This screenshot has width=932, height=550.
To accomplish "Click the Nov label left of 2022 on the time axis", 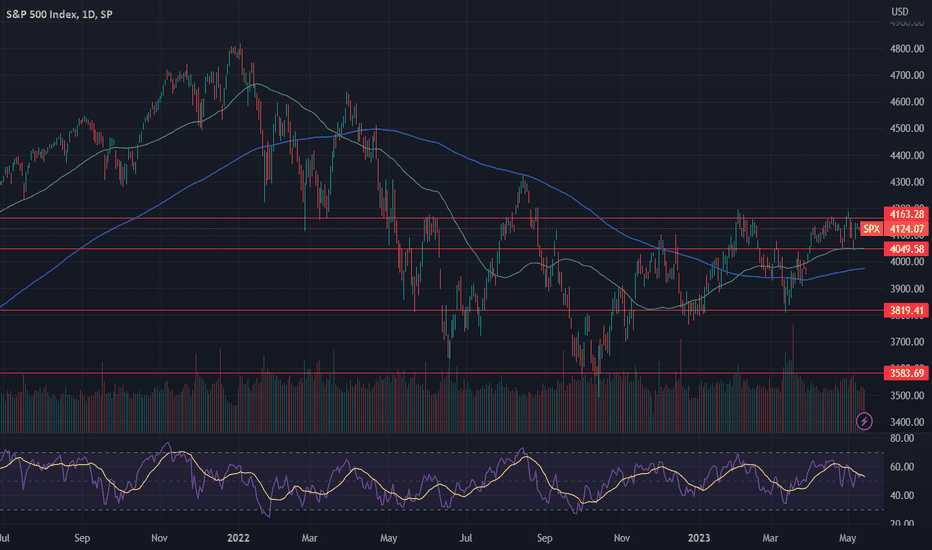I will (159, 538).
